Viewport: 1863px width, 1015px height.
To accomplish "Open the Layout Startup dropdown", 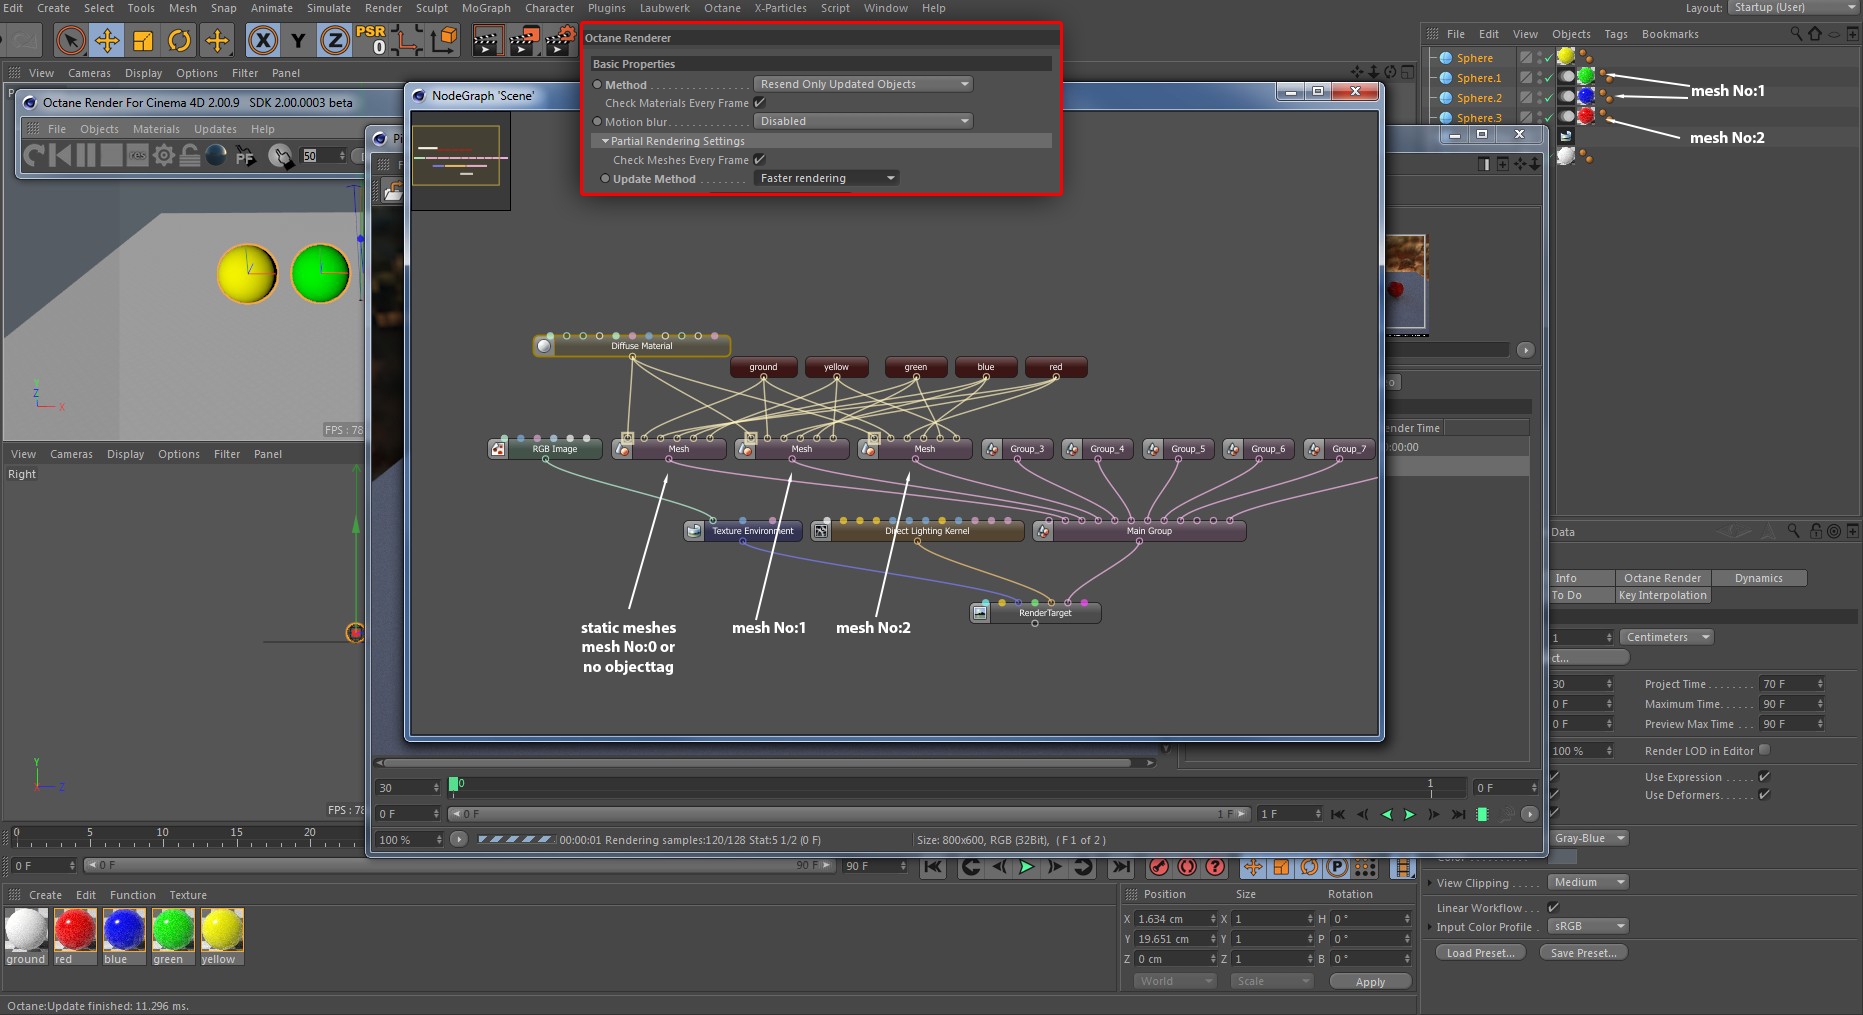I will click(1792, 7).
